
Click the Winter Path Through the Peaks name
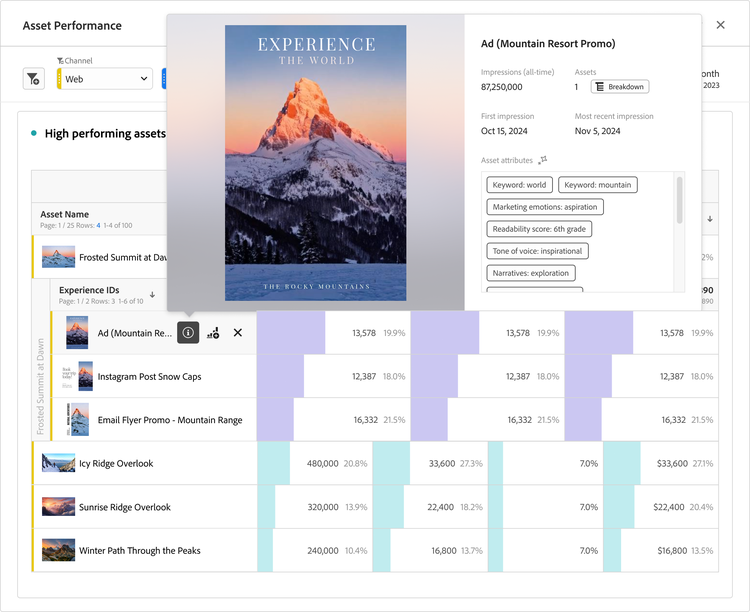click(140, 551)
